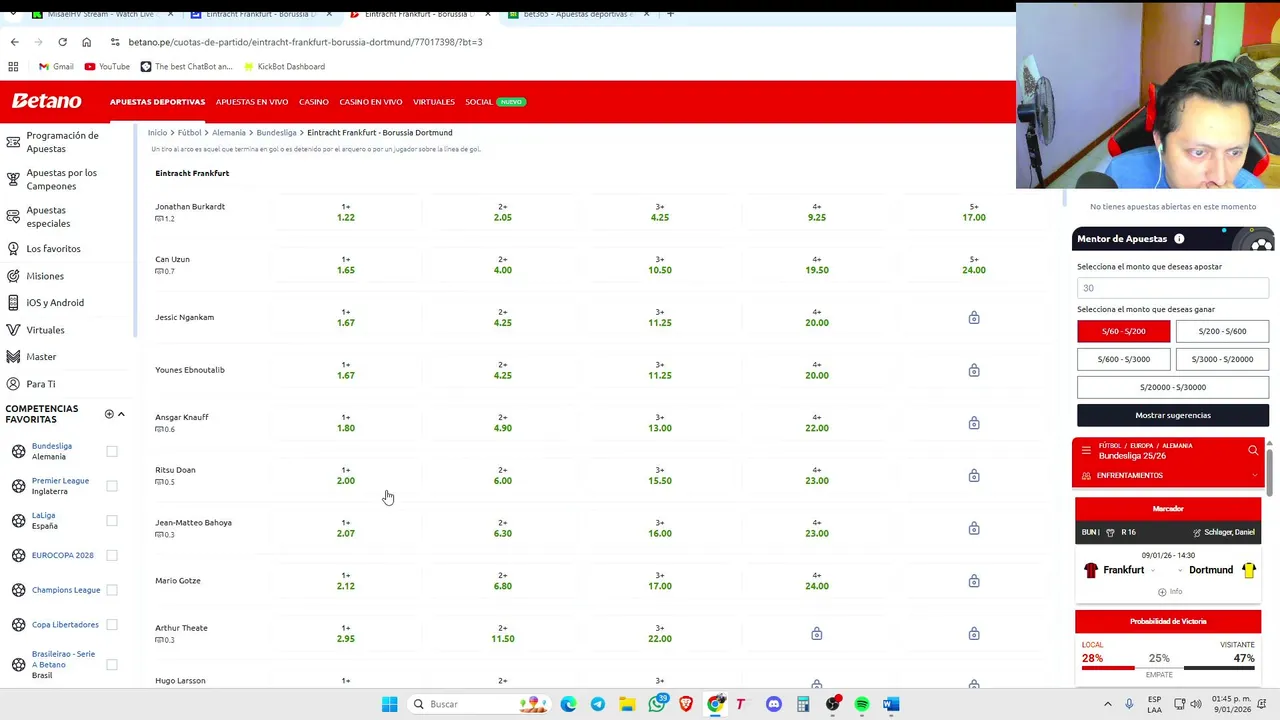Open Apuestas Deportivas menu

click(157, 102)
